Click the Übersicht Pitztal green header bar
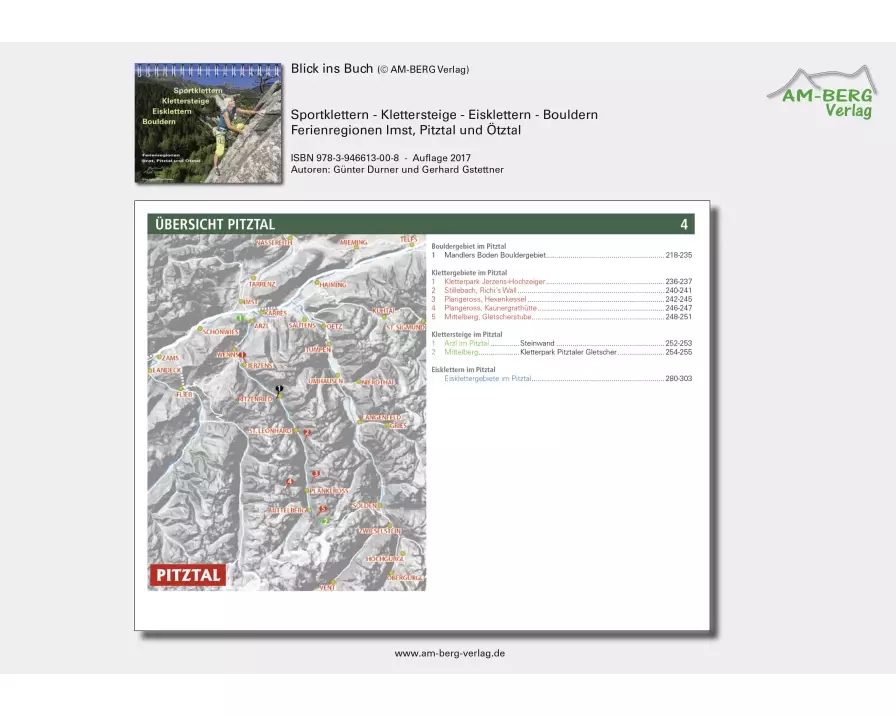This screenshot has height=716, width=896. [420, 224]
